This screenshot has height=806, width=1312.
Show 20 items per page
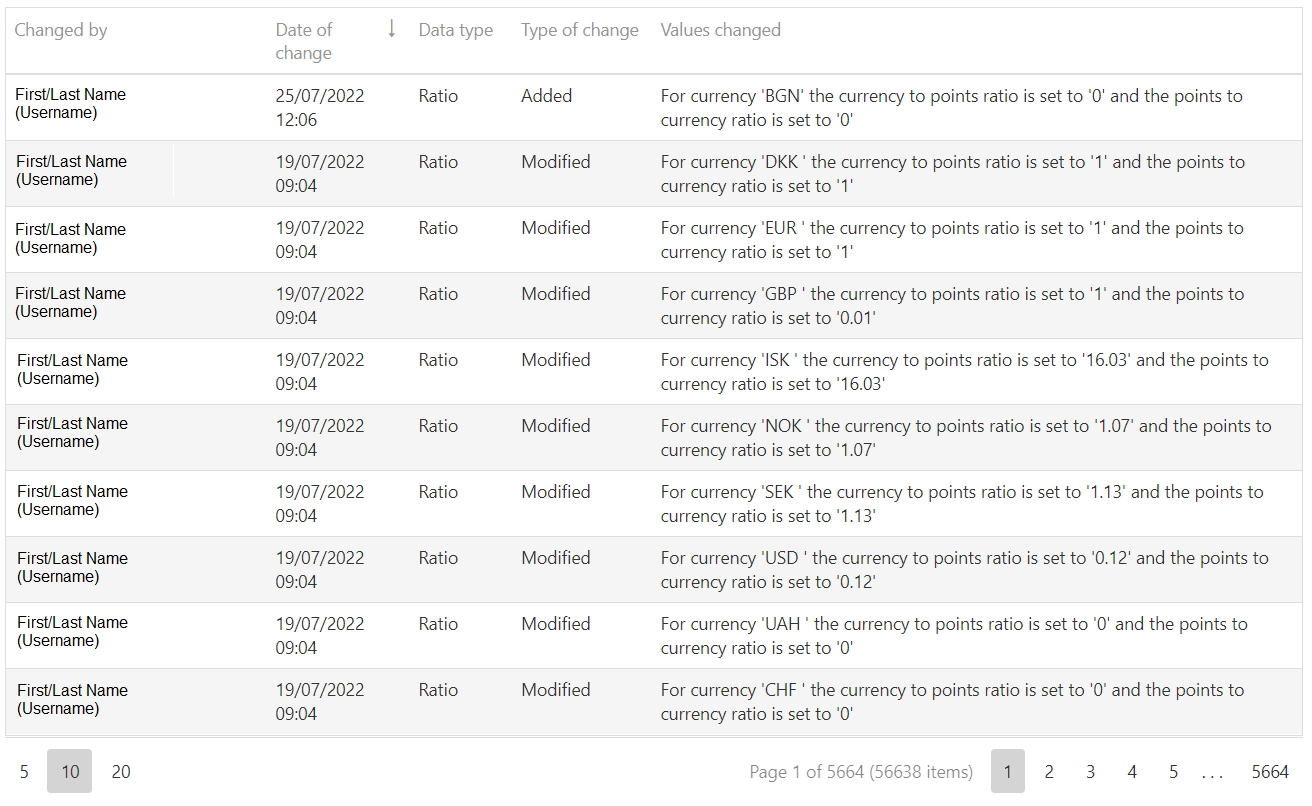point(121,771)
